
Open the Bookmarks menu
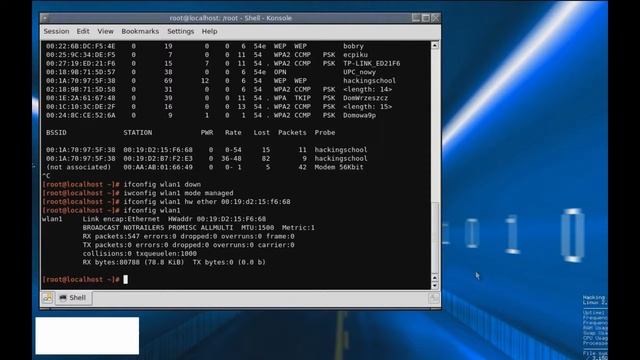(x=140, y=31)
